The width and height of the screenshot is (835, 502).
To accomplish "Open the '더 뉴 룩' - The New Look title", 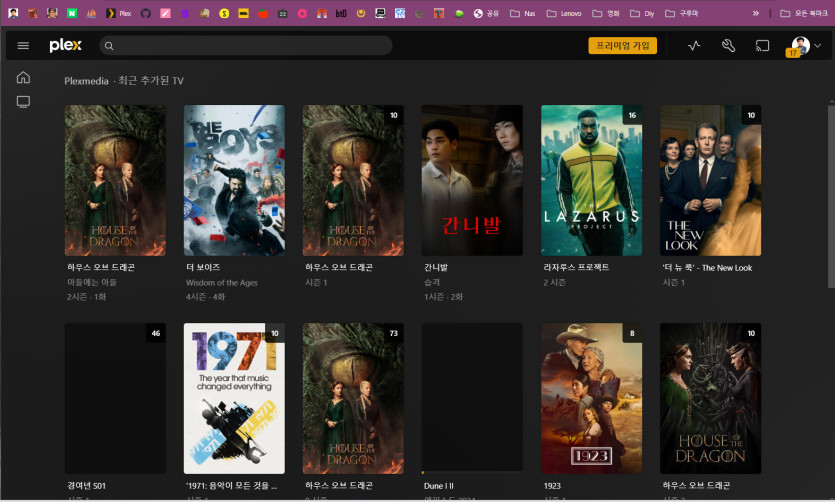I will tap(707, 268).
